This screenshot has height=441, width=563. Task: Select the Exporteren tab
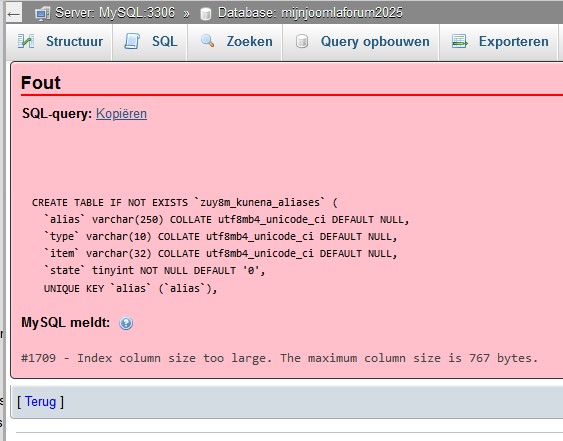pos(498,42)
